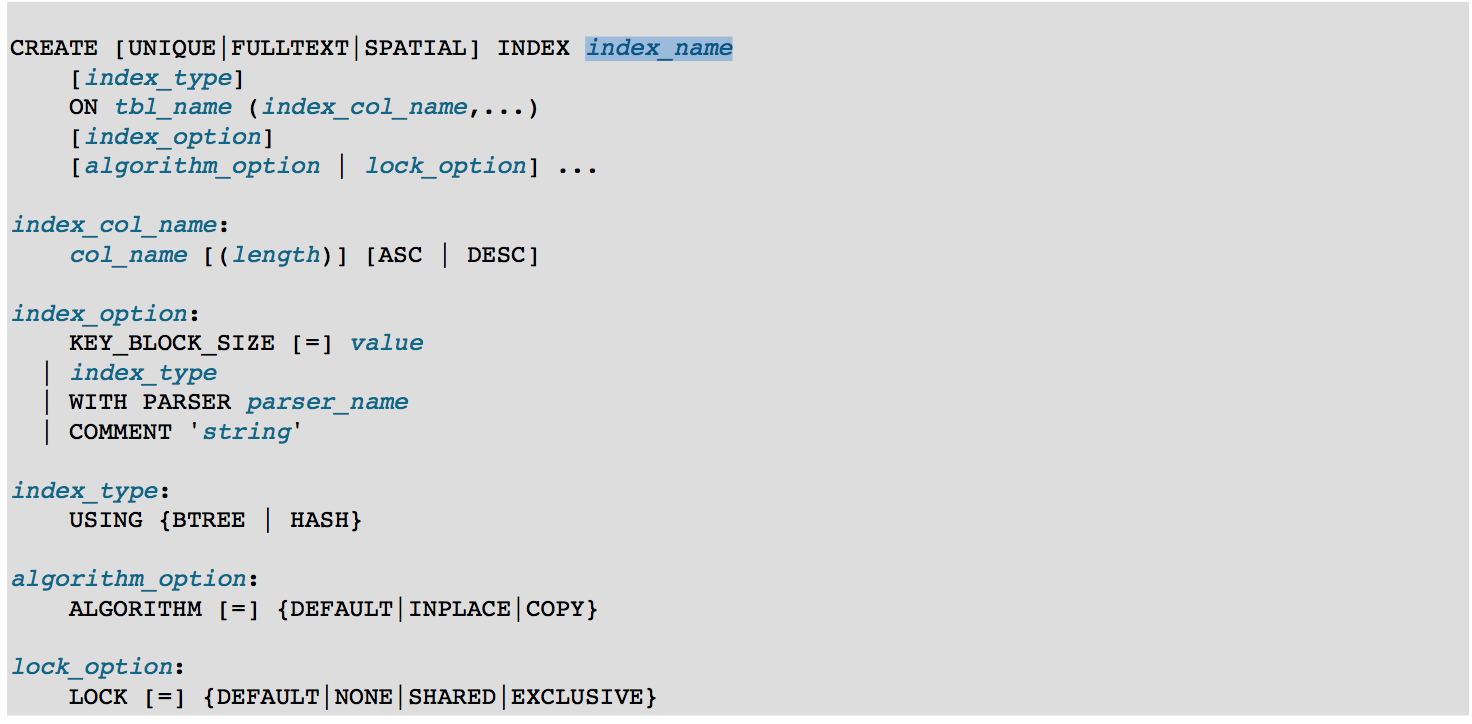Click value after KEY_BLOCK_SIZE
1472x724 pixels.
point(387,343)
